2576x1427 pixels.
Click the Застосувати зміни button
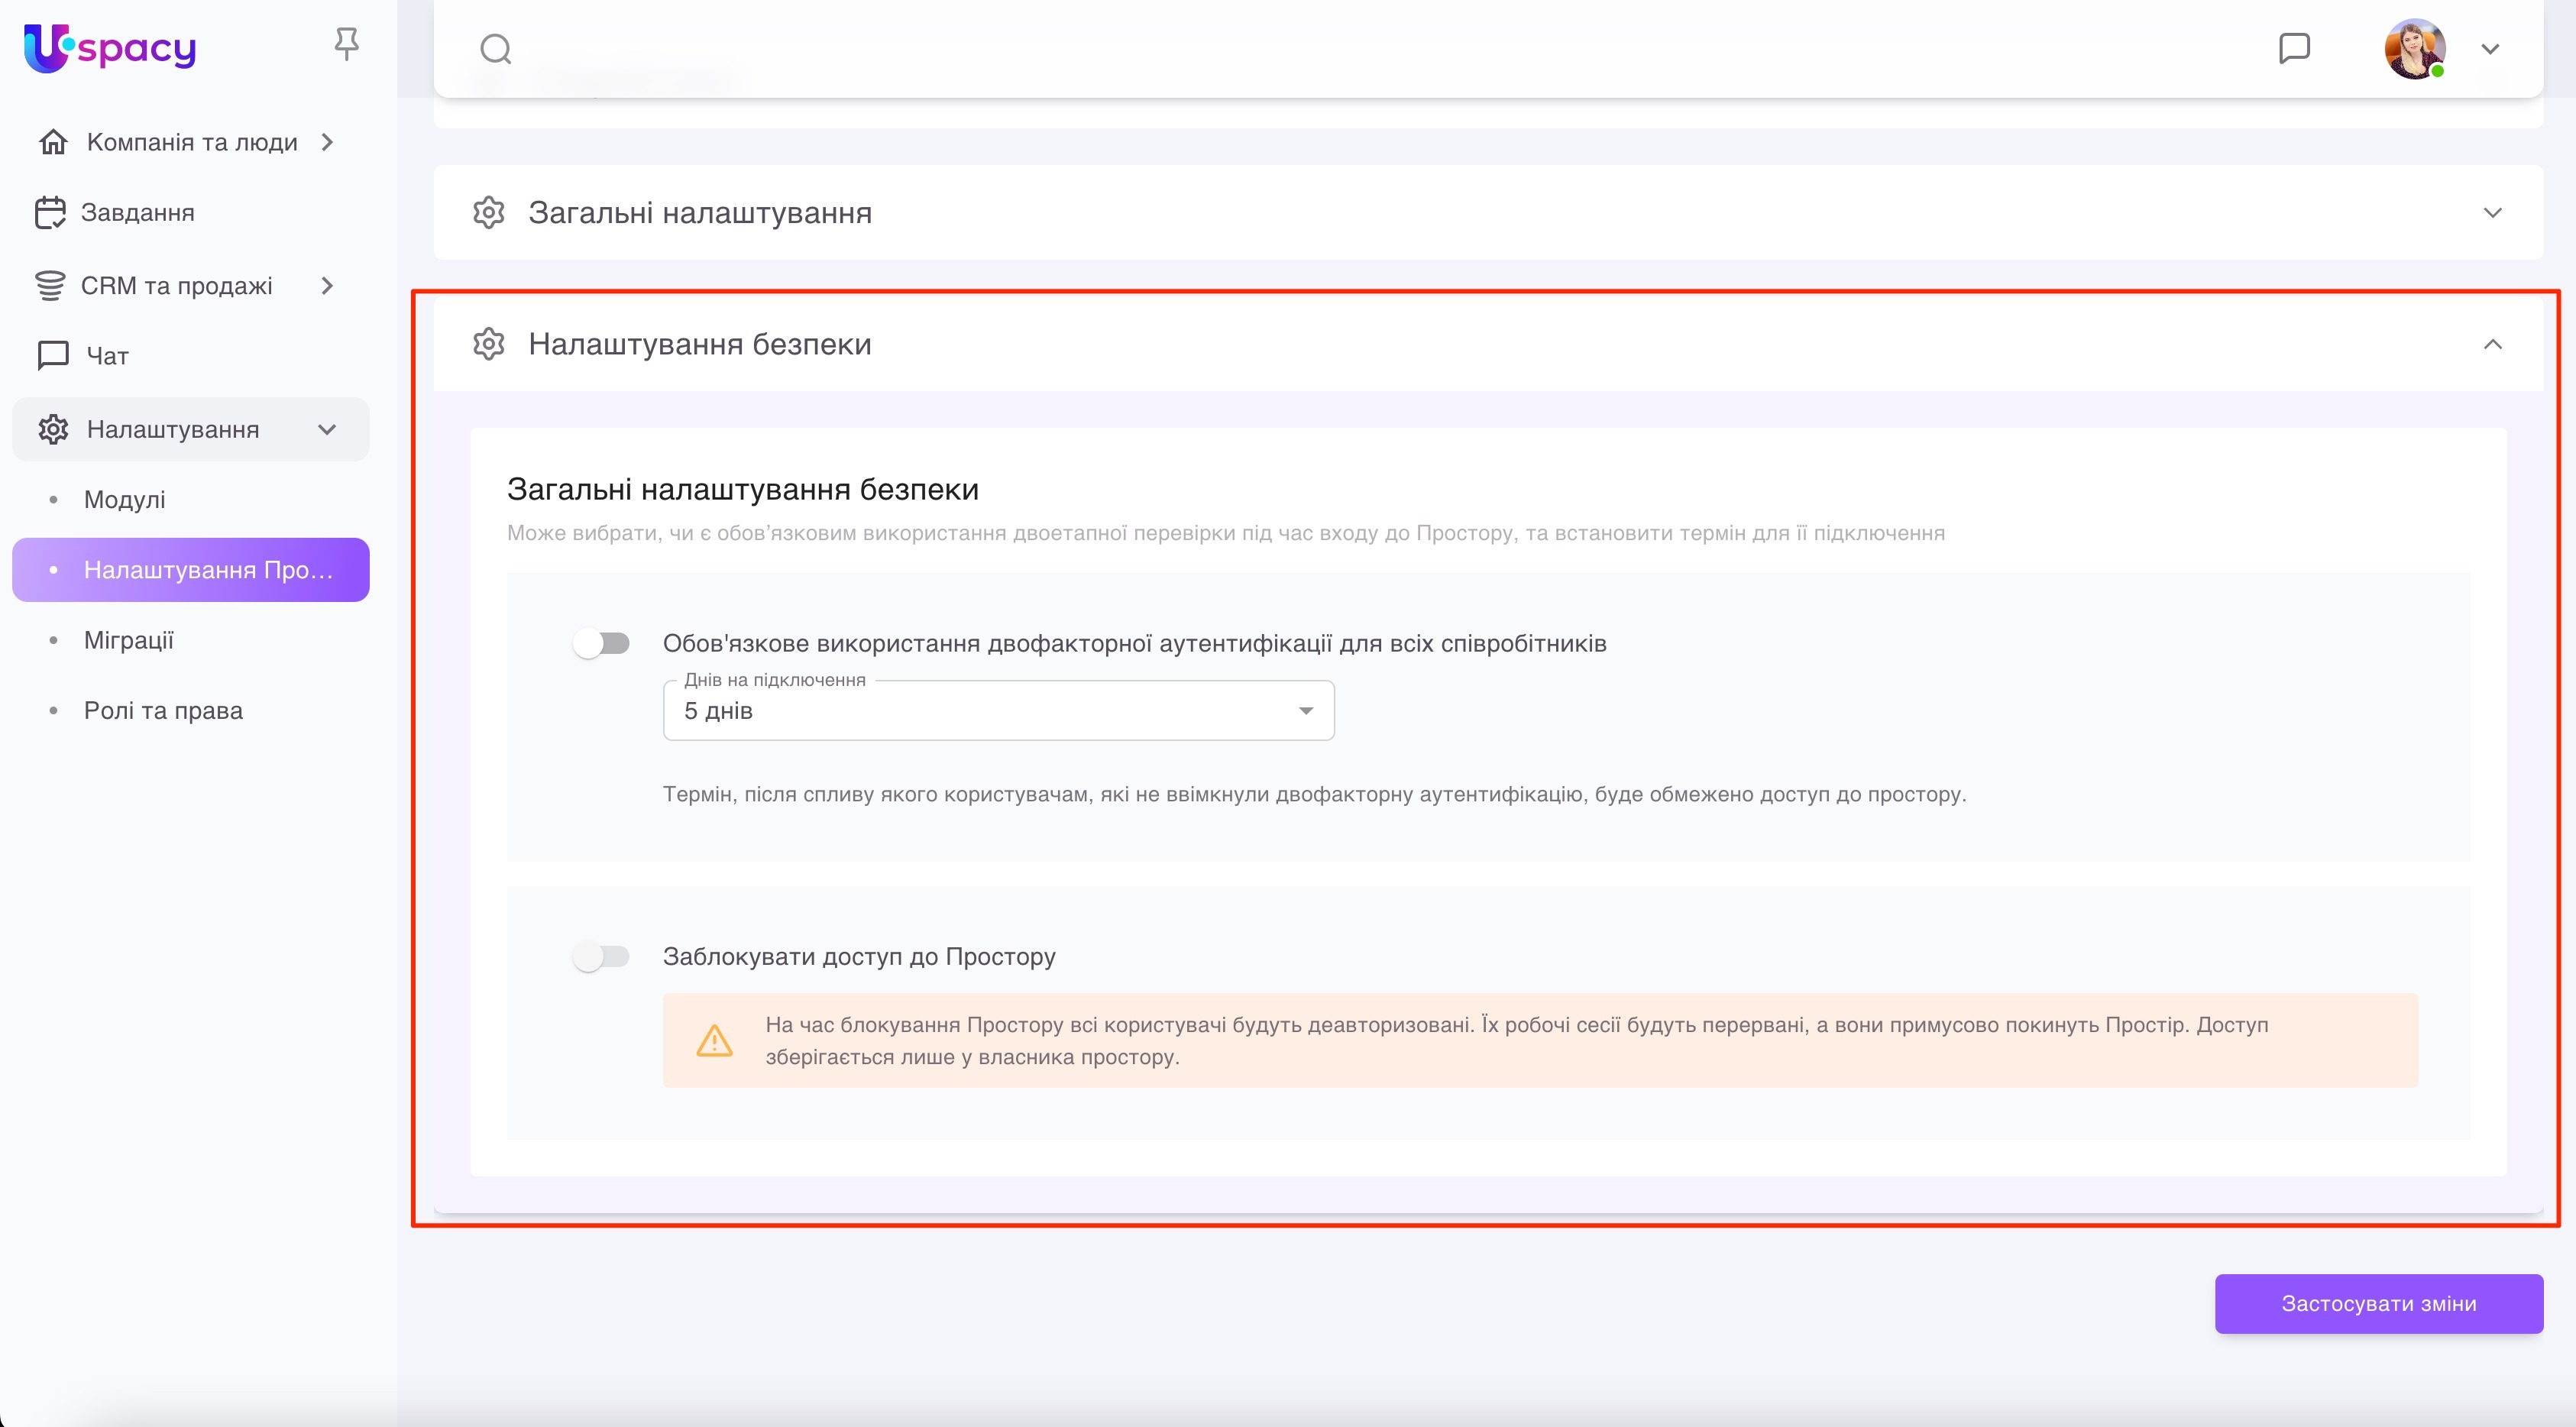[2378, 1304]
